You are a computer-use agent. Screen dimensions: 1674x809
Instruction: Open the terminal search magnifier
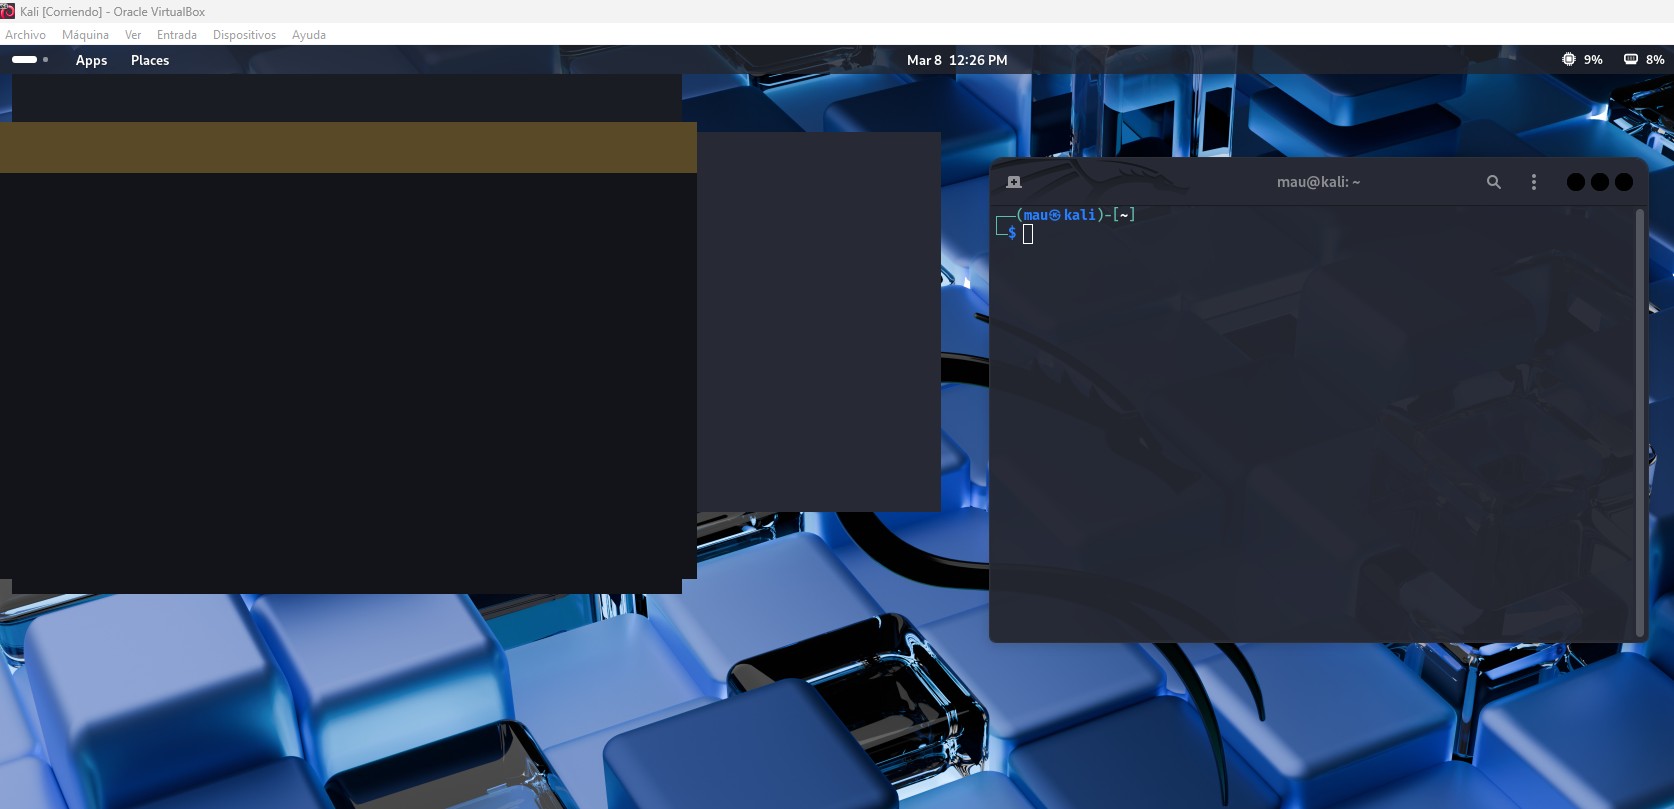click(x=1494, y=182)
